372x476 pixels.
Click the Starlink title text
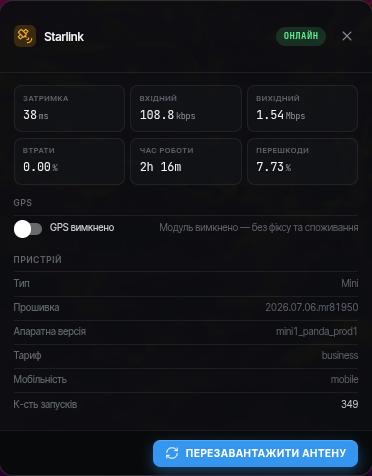[x=64, y=37]
